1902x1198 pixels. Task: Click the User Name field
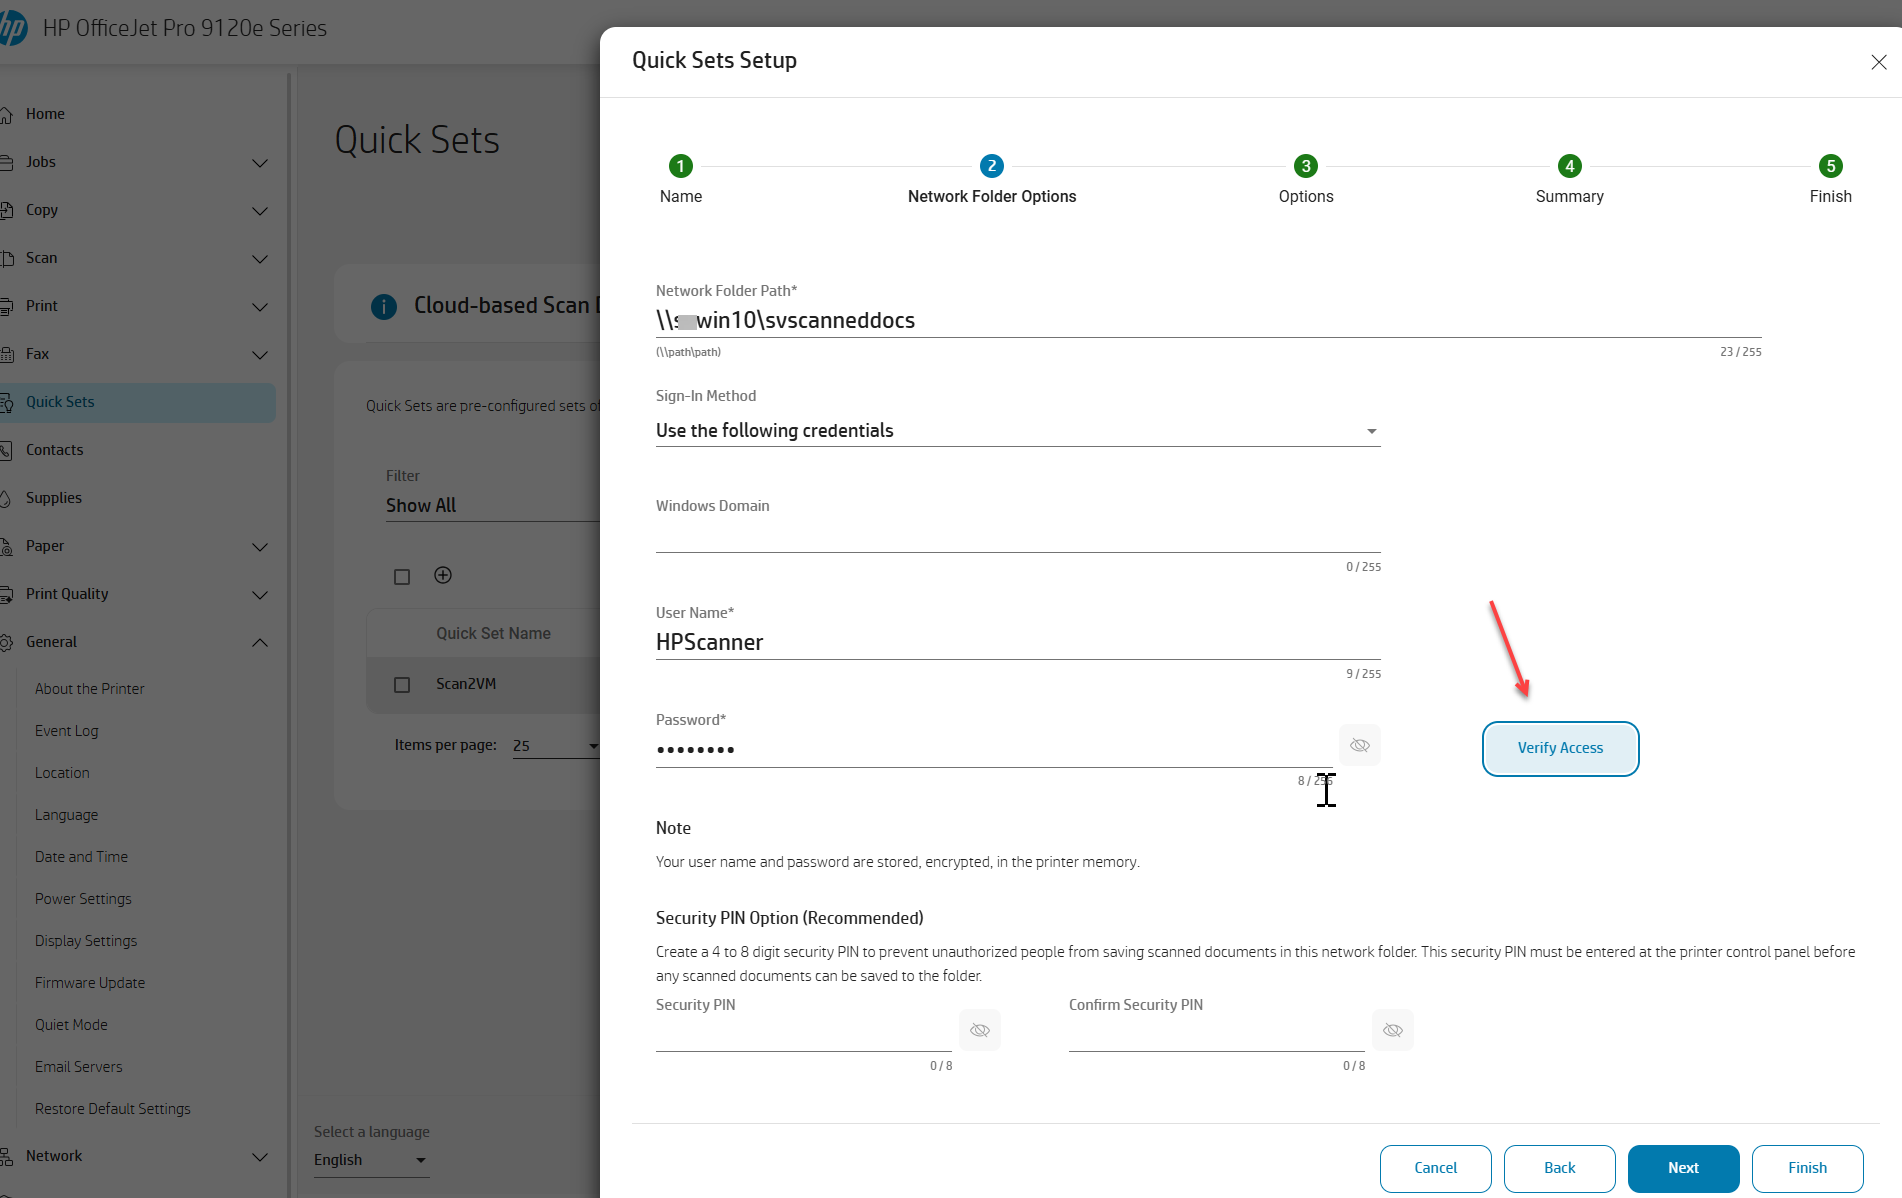click(1018, 643)
